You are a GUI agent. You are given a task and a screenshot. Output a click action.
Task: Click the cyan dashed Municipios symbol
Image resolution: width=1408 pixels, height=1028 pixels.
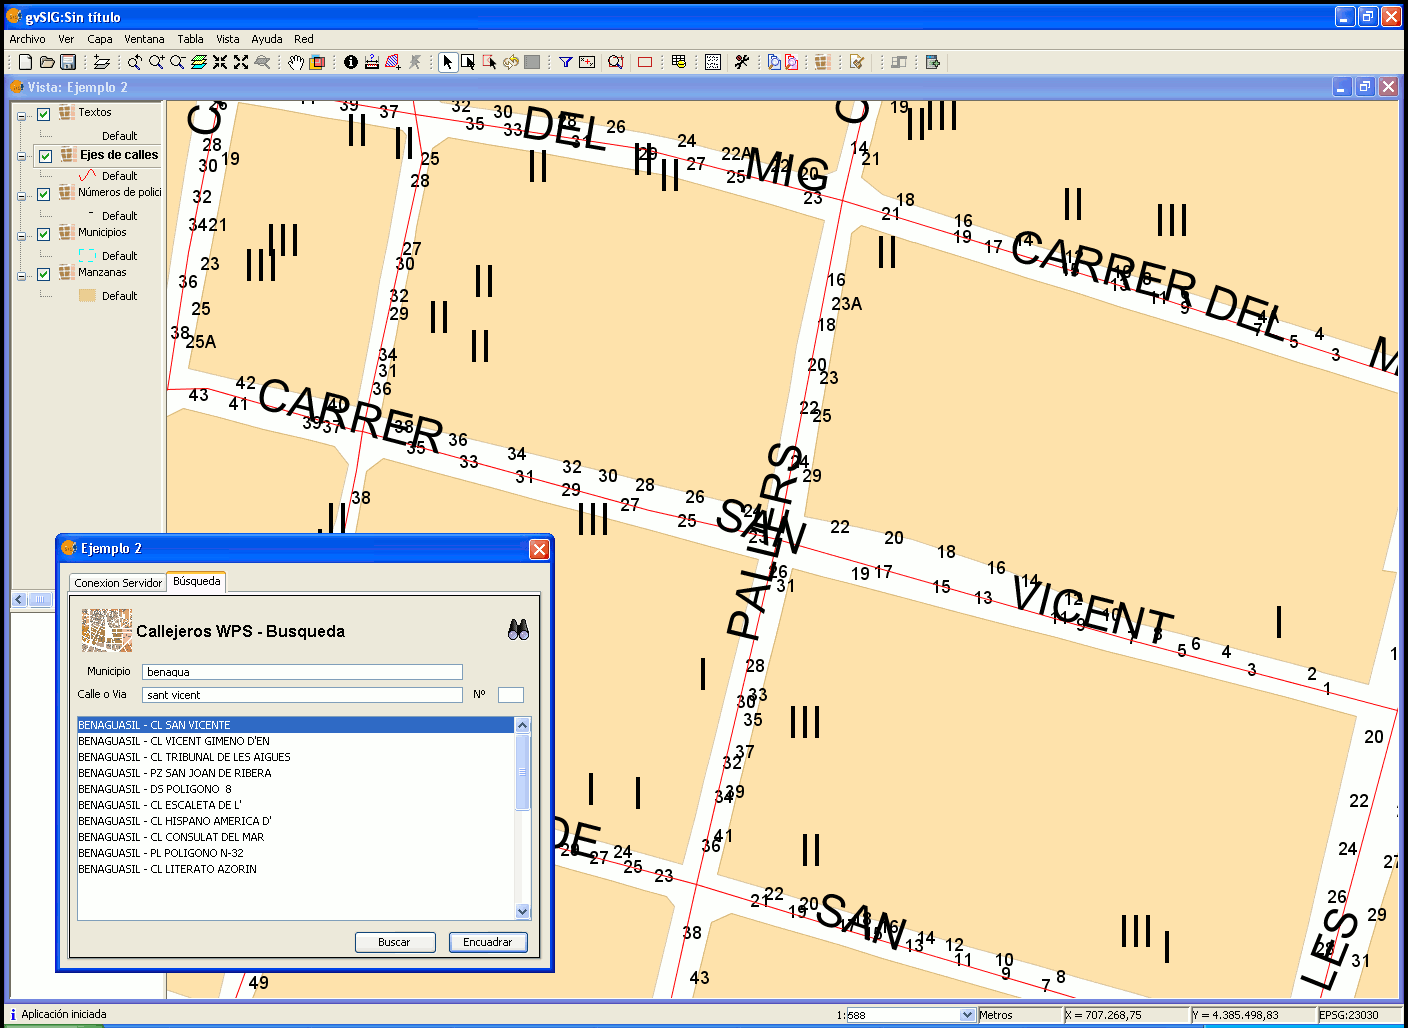[x=88, y=256]
